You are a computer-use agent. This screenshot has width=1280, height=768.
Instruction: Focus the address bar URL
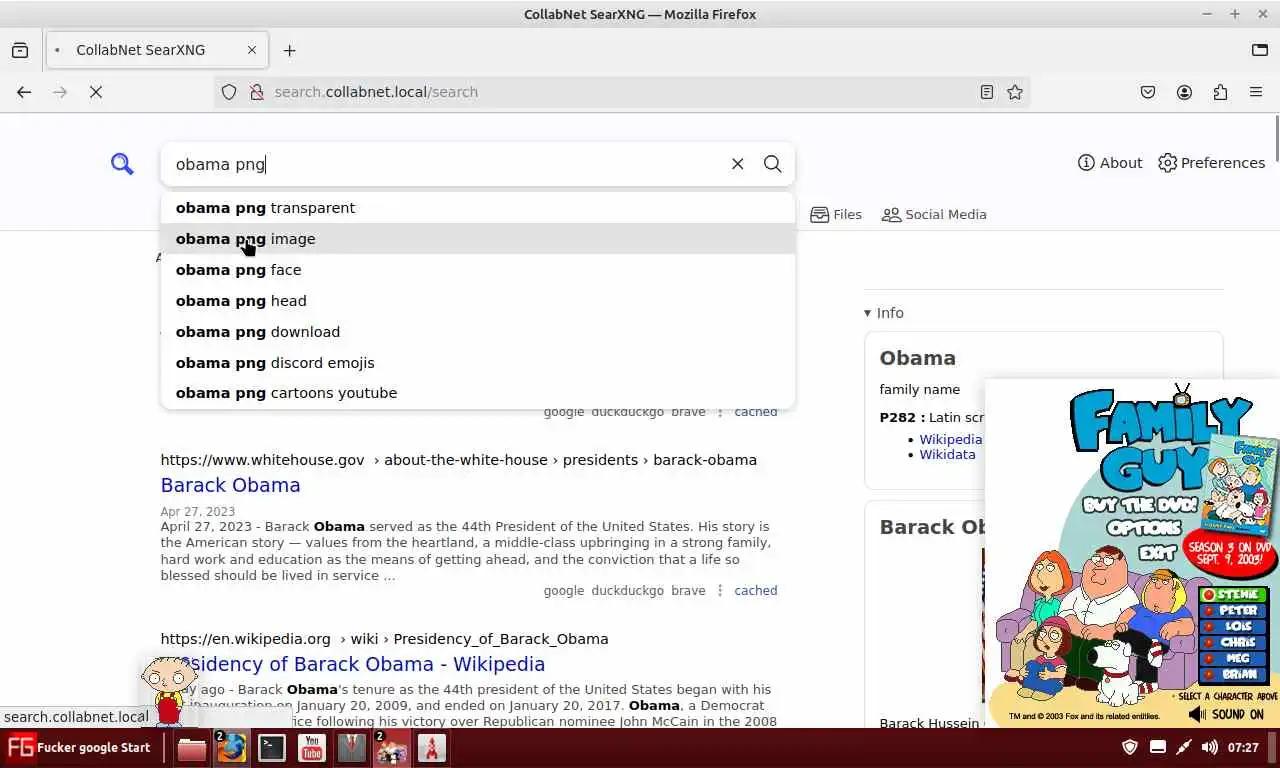pos(620,92)
